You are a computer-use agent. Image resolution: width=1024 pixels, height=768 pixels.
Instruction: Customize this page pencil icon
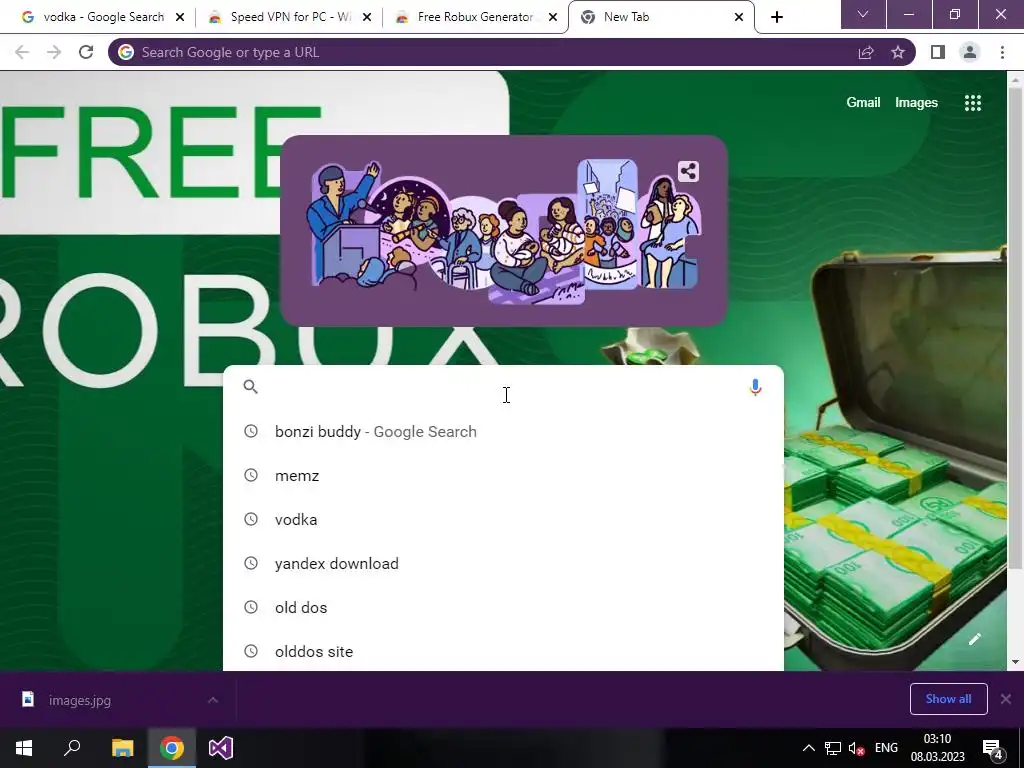(974, 639)
